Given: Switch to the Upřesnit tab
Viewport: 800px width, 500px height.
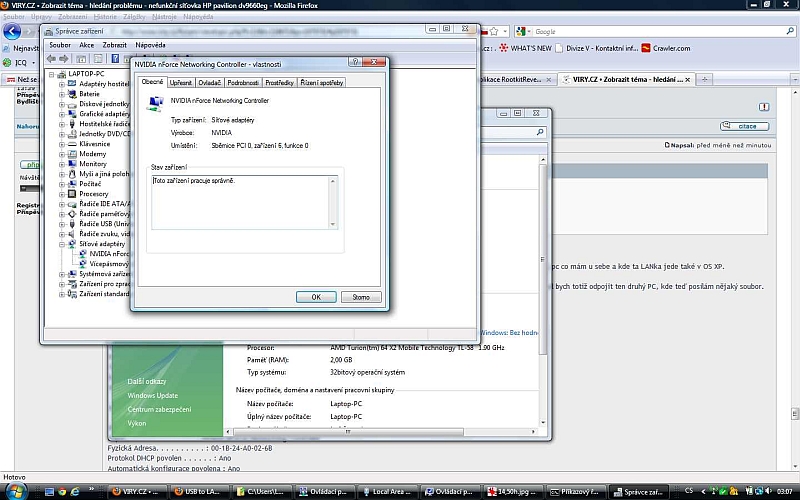Looking at the screenshot, I should click(181, 83).
